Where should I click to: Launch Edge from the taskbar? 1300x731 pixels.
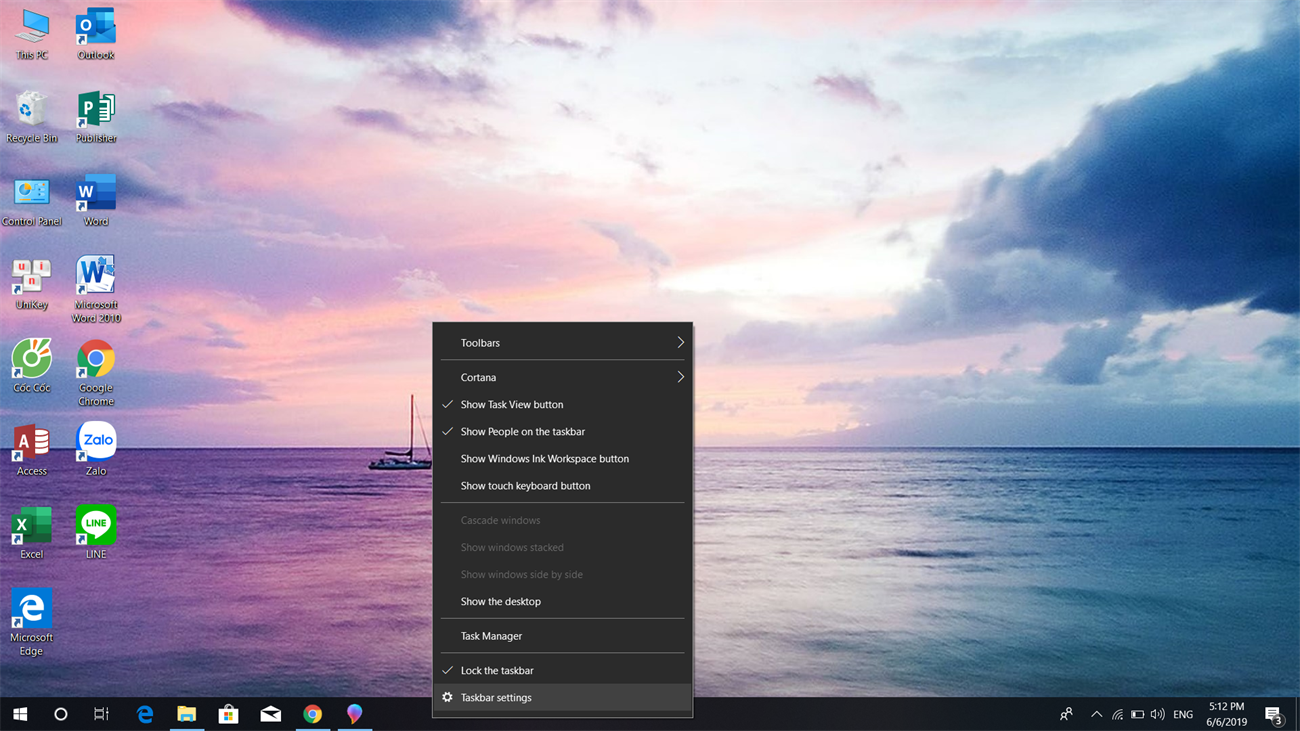pyautogui.click(x=145, y=714)
